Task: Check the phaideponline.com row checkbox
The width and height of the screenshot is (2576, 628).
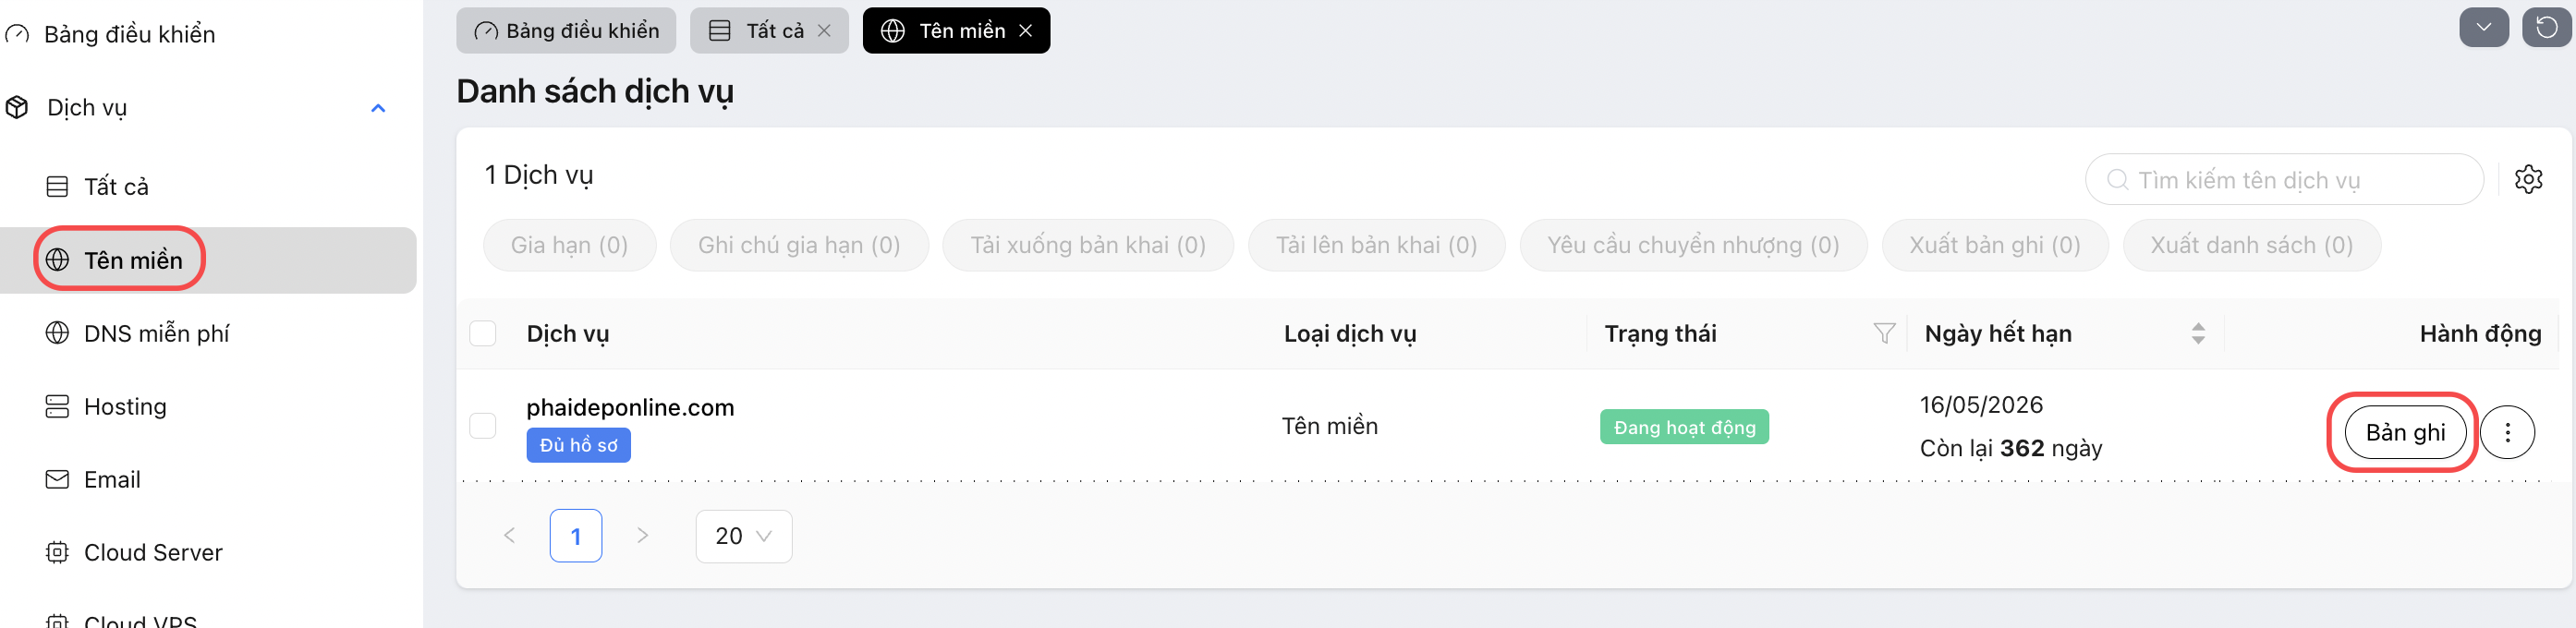Action: pos(483,426)
